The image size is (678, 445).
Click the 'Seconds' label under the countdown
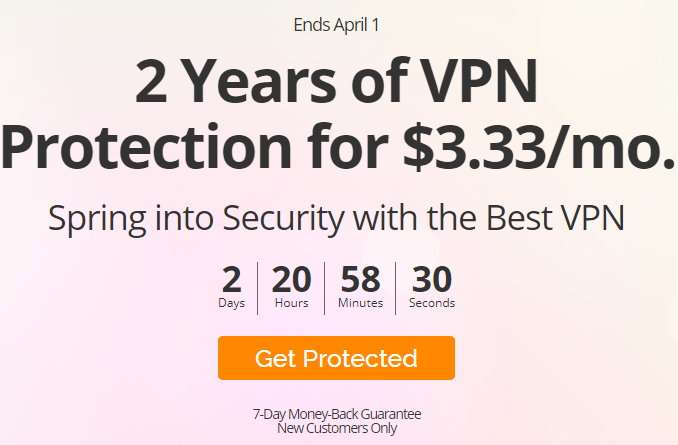432,303
